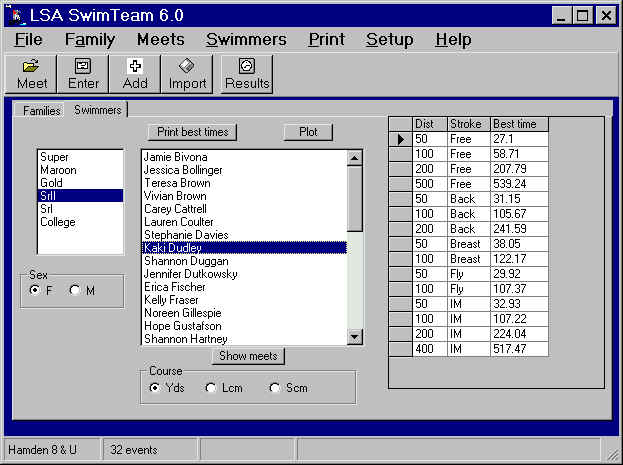The height and width of the screenshot is (465, 623).
Task: Click the best time cell 207.79
Action: pyautogui.click(x=520, y=169)
